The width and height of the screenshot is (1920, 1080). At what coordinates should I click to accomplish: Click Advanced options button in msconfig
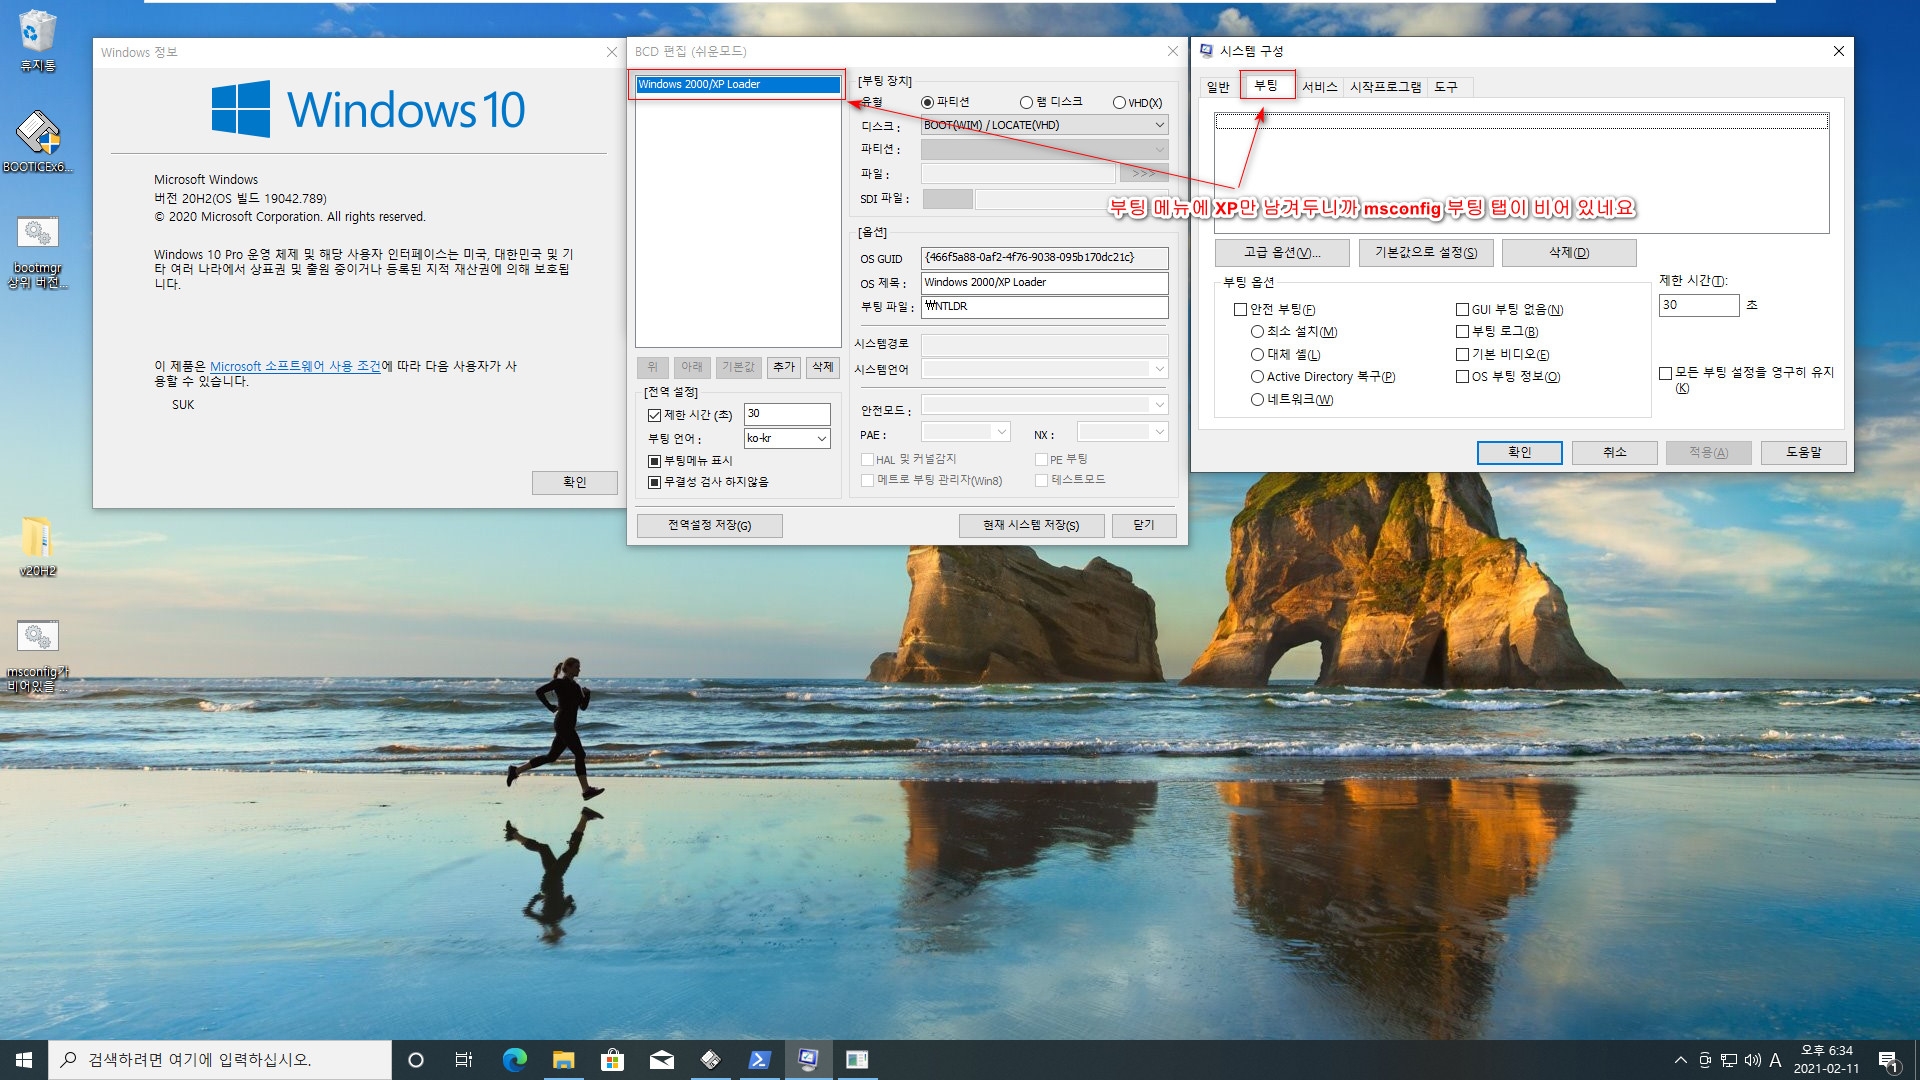click(1282, 253)
